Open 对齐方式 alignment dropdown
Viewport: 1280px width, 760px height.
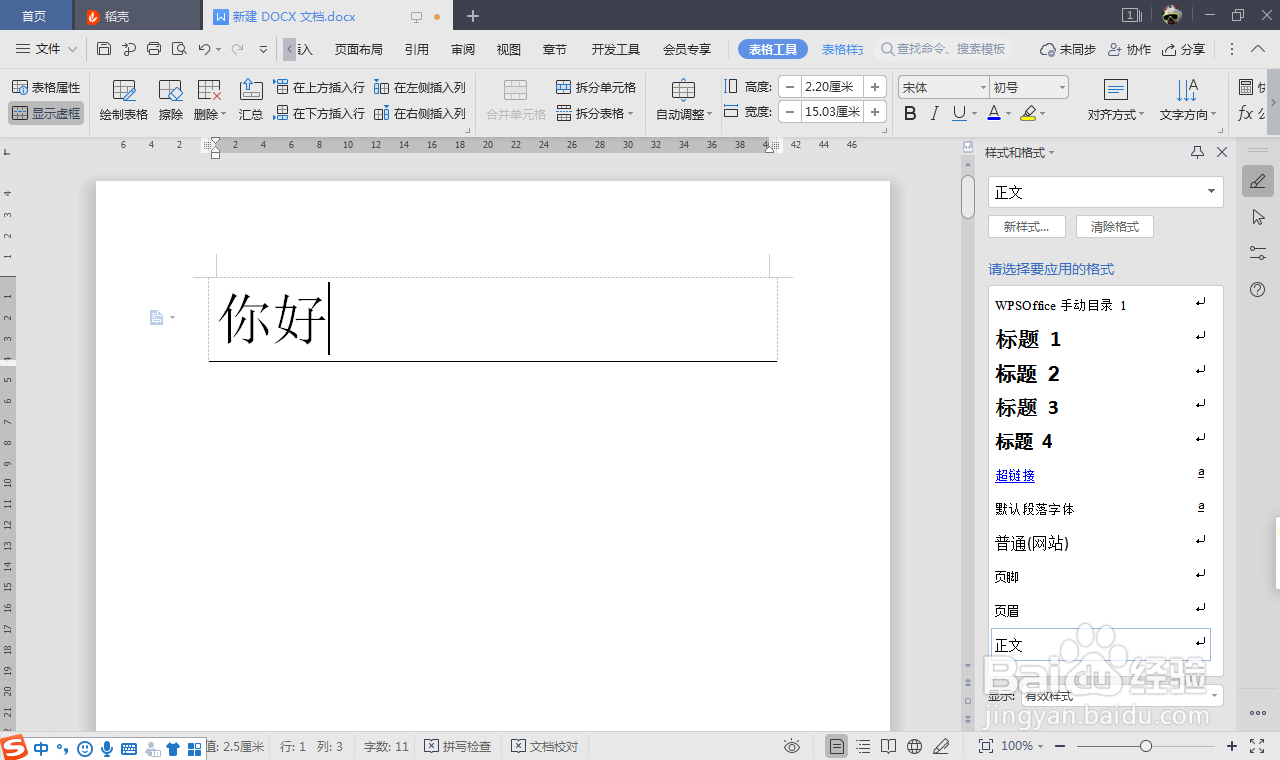click(1116, 101)
